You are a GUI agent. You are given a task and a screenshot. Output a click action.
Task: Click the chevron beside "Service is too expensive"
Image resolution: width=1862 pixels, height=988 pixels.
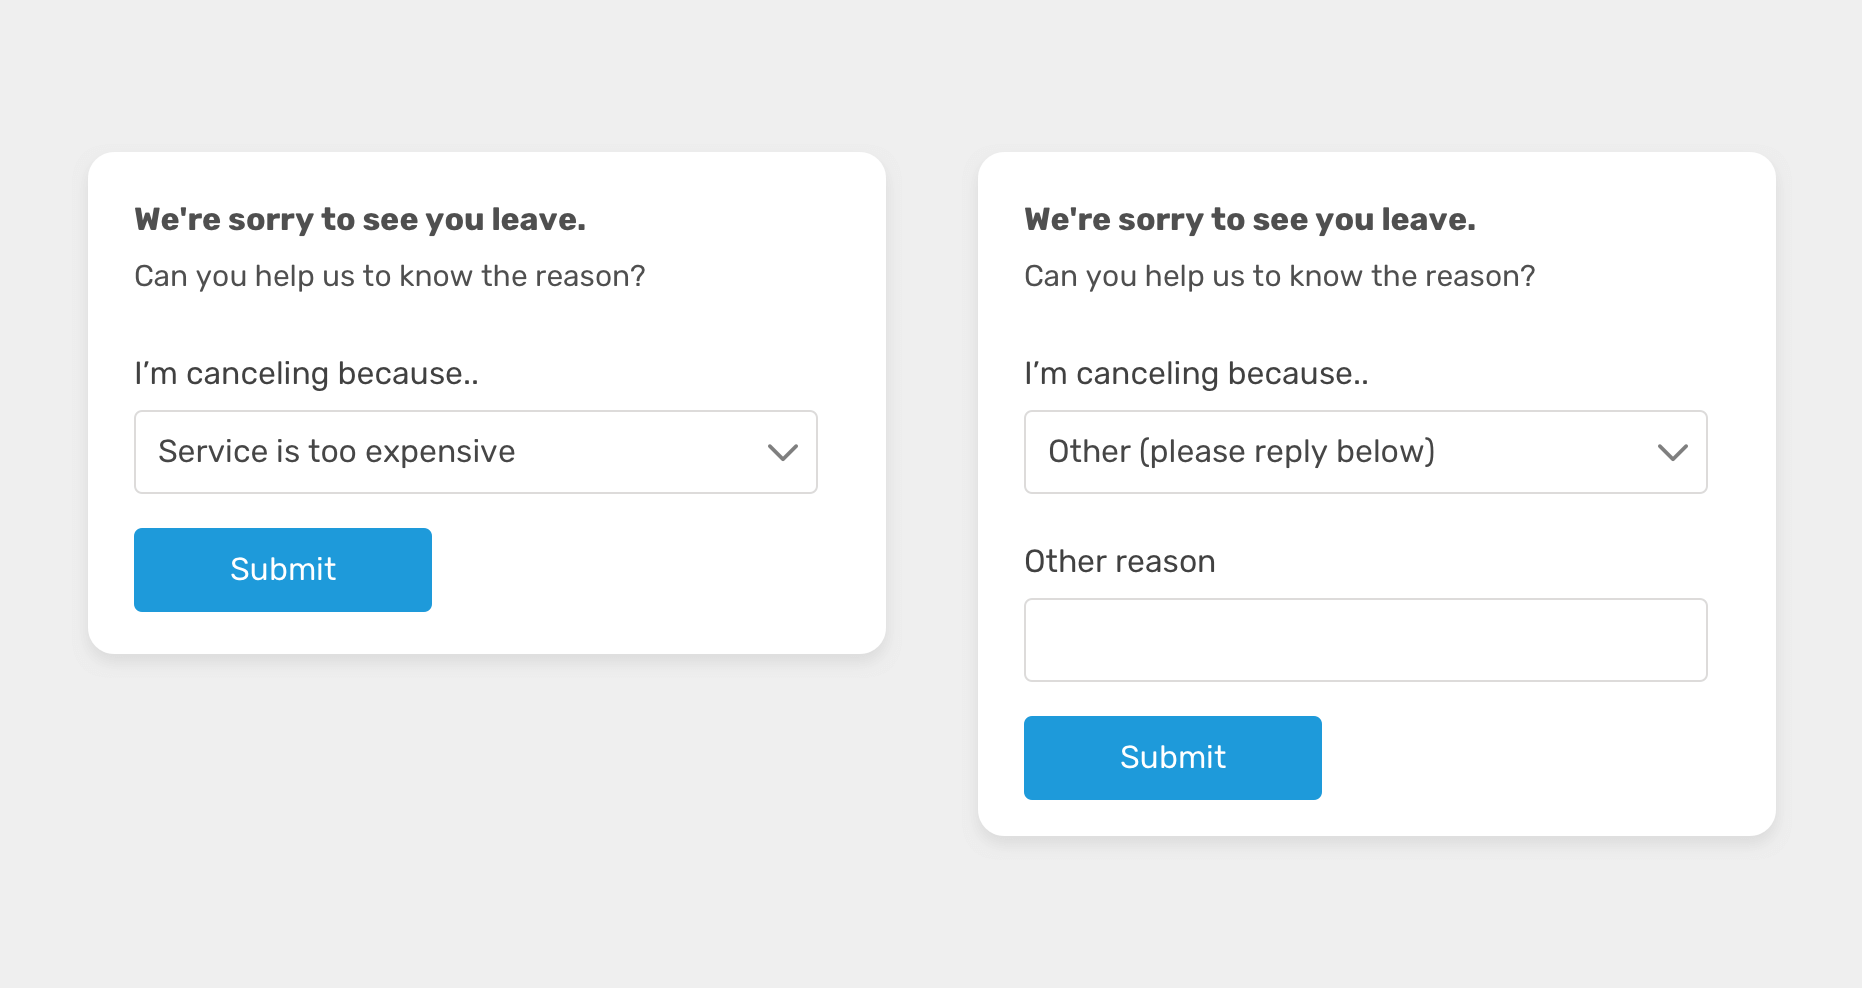782,453
